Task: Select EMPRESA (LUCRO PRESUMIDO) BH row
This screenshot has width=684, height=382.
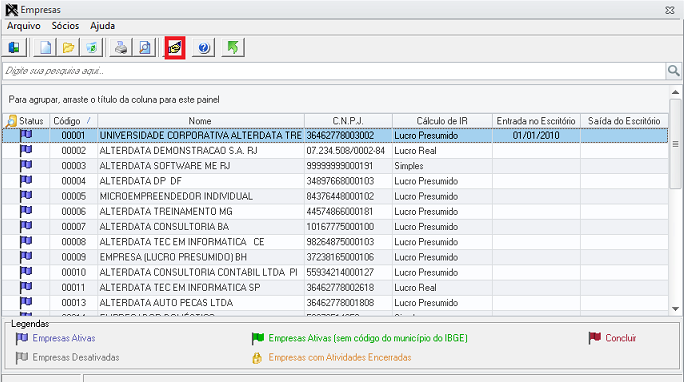Action: (335, 257)
